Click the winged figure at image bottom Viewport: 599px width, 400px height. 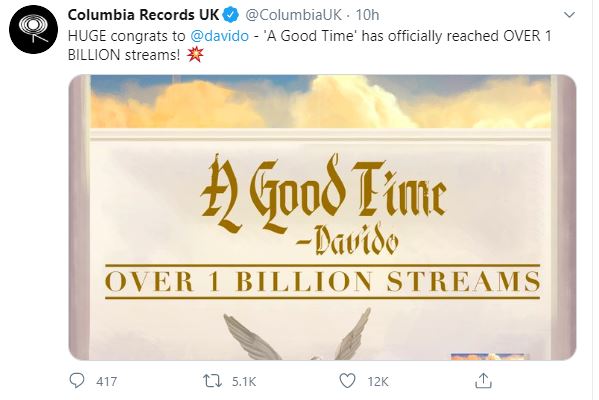pos(297,335)
